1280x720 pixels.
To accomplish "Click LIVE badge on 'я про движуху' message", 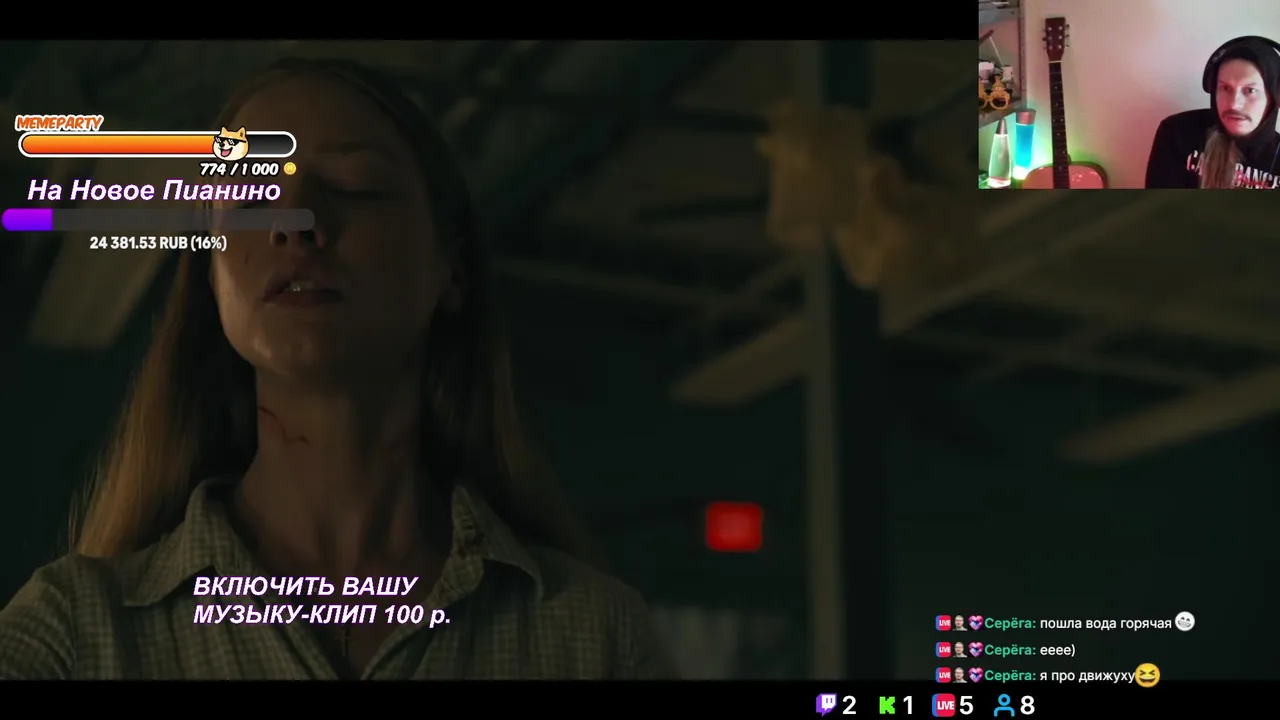I will [943, 676].
